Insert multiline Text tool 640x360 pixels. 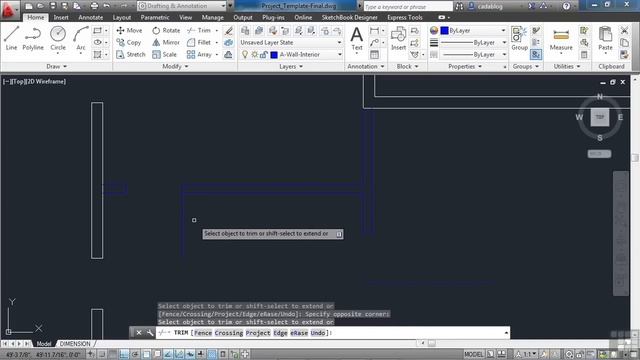coord(357,39)
